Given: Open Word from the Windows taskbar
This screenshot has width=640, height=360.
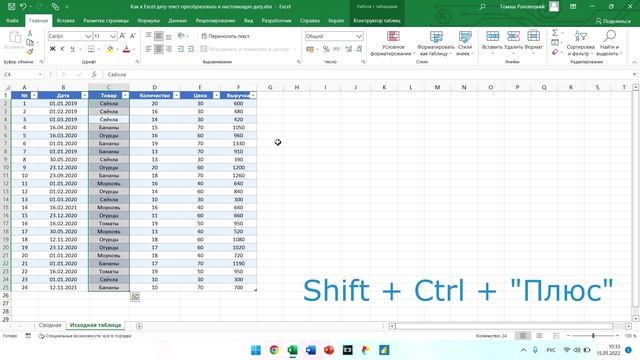Looking at the screenshot, I should point(311,350).
